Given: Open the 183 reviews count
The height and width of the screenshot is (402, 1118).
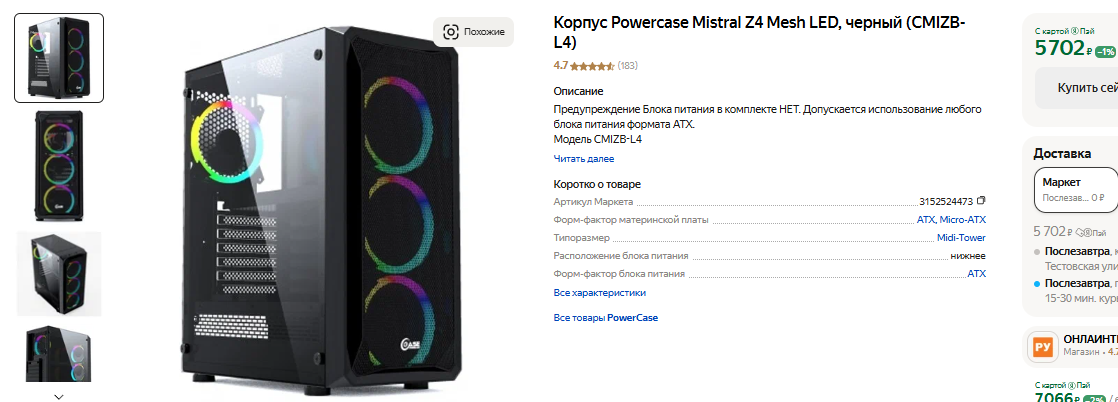Looking at the screenshot, I should tap(628, 66).
